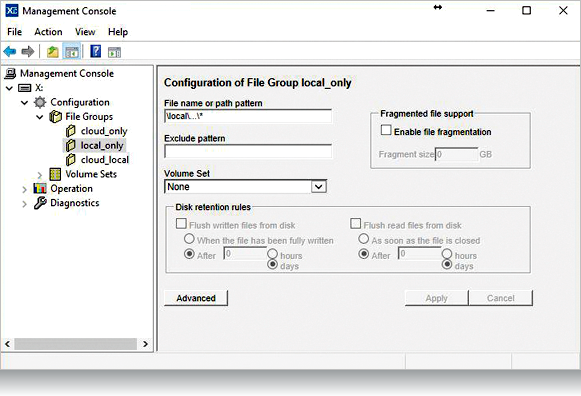Click the cloud_local file group icon
Screen dimensions: 581x396
[x=70, y=160]
